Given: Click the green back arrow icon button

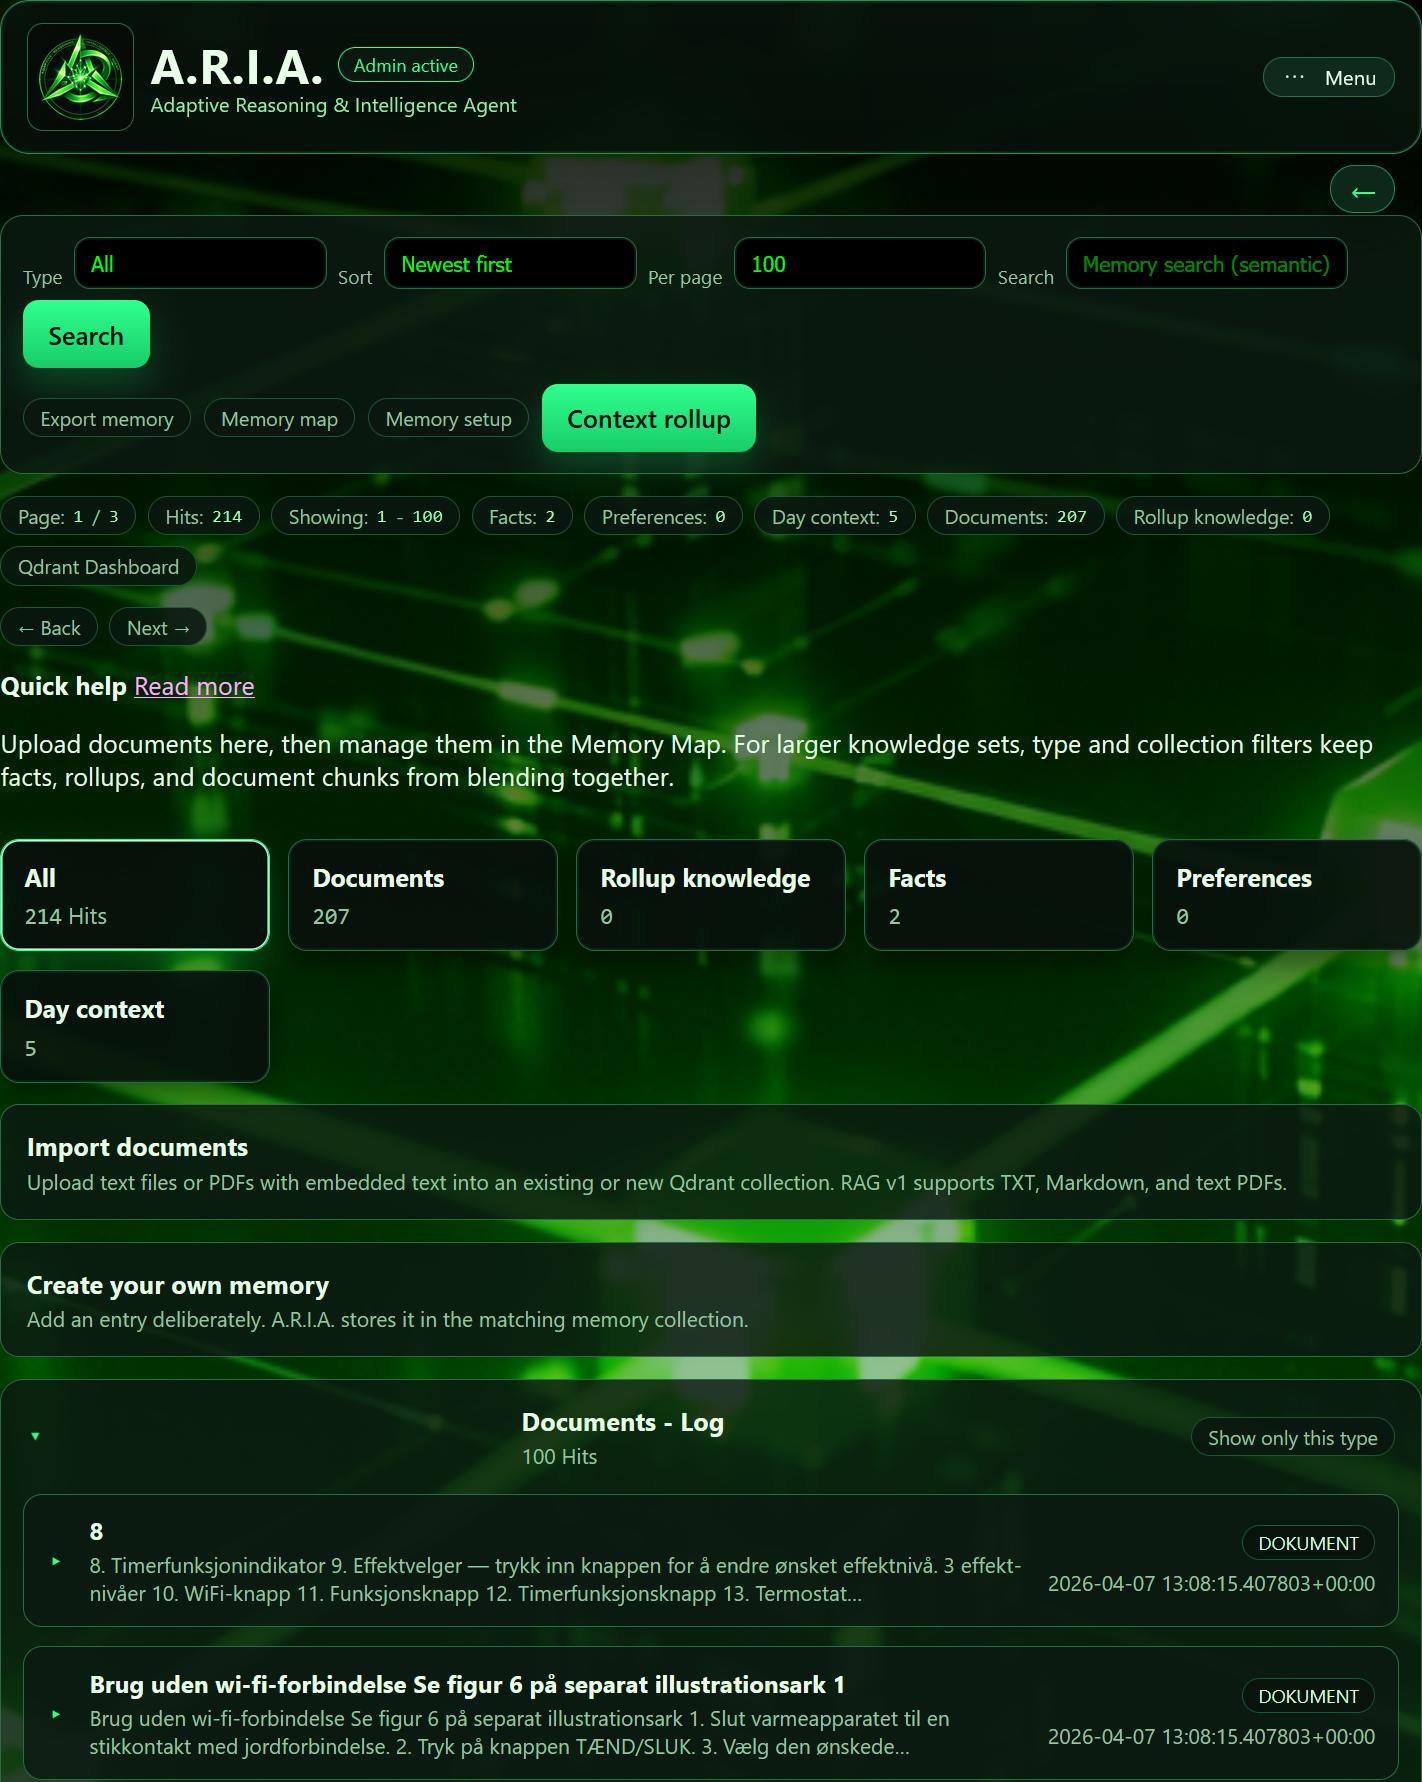Looking at the screenshot, I should click(1362, 190).
